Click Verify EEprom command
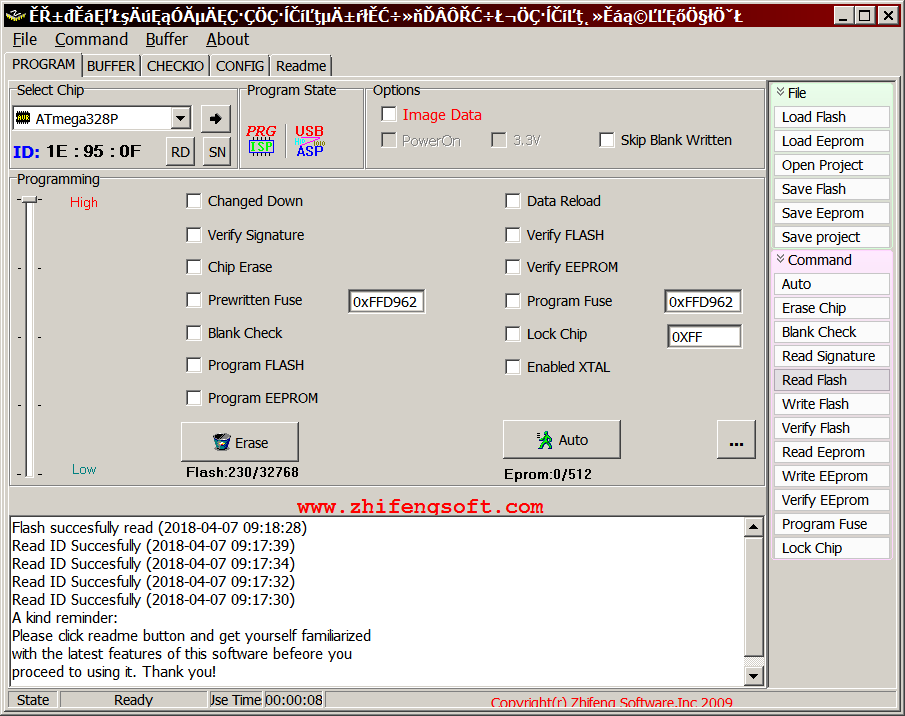Screen dimensions: 905x716 831,500
